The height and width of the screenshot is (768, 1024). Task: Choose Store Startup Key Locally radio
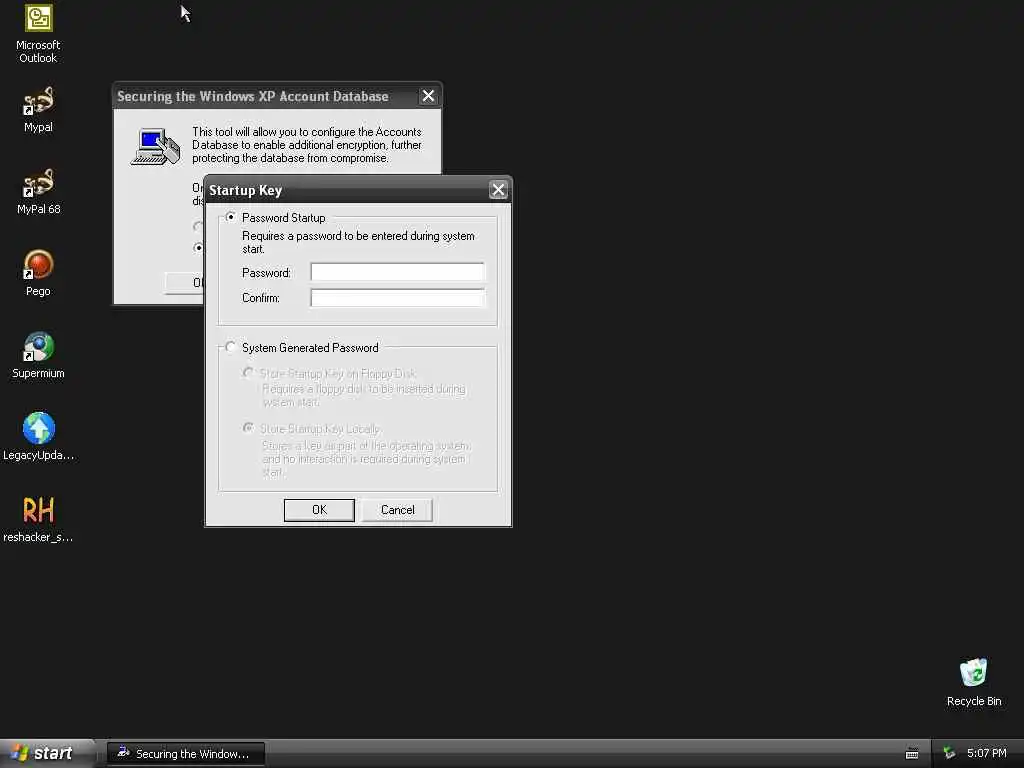pyautogui.click(x=248, y=428)
